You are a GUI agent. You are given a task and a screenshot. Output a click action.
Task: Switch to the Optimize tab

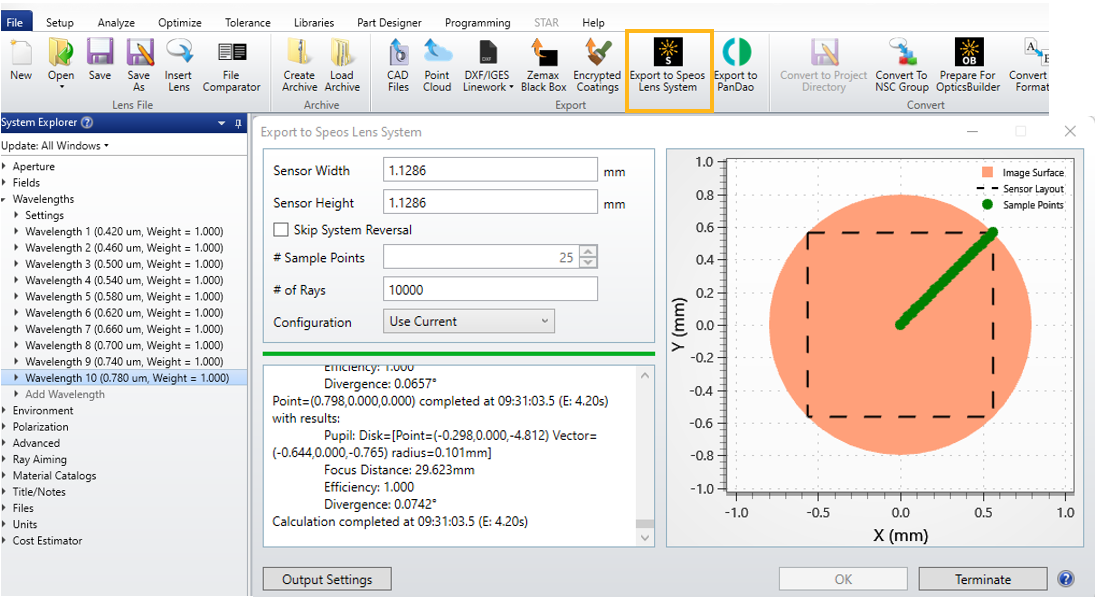pos(180,22)
